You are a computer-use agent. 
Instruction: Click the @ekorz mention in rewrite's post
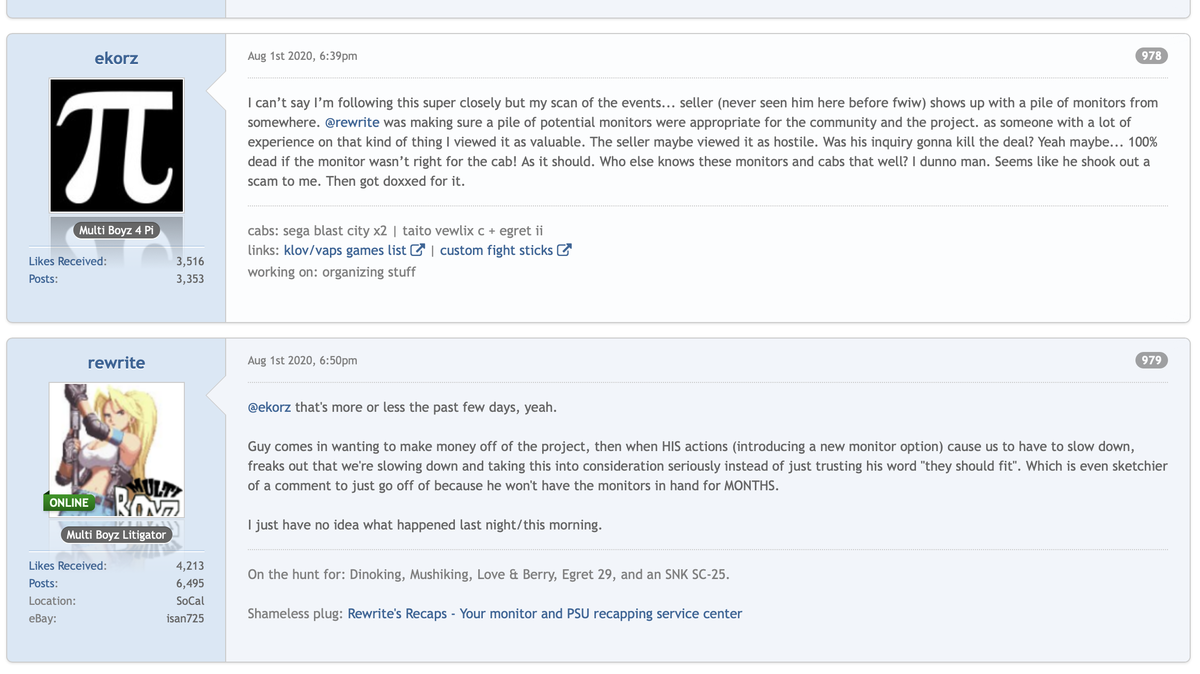[269, 407]
